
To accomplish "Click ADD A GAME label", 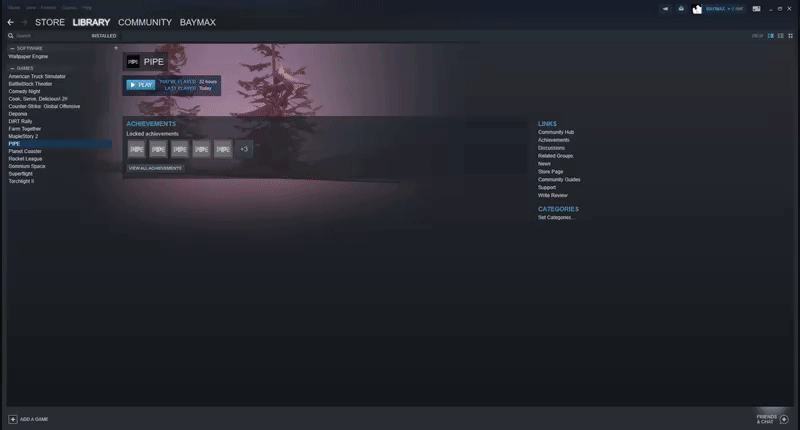I will [x=34, y=419].
